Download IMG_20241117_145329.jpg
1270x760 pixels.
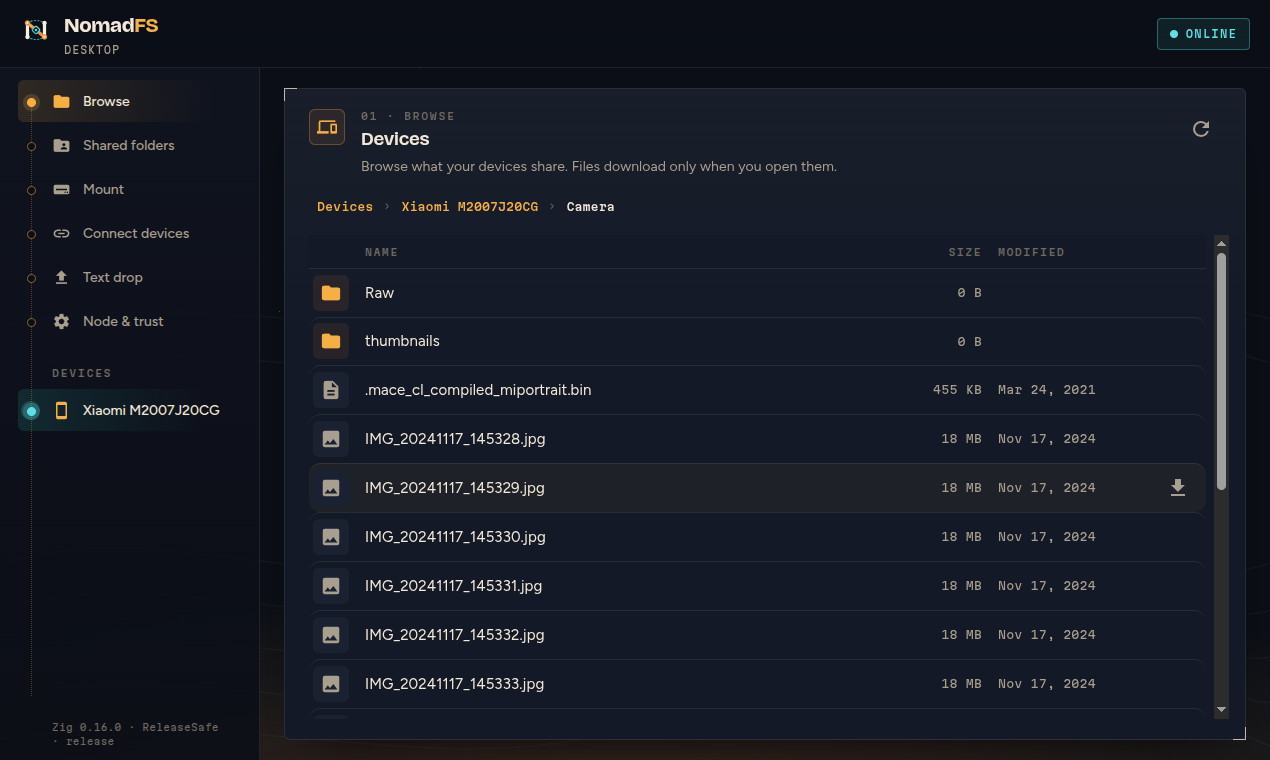1178,487
